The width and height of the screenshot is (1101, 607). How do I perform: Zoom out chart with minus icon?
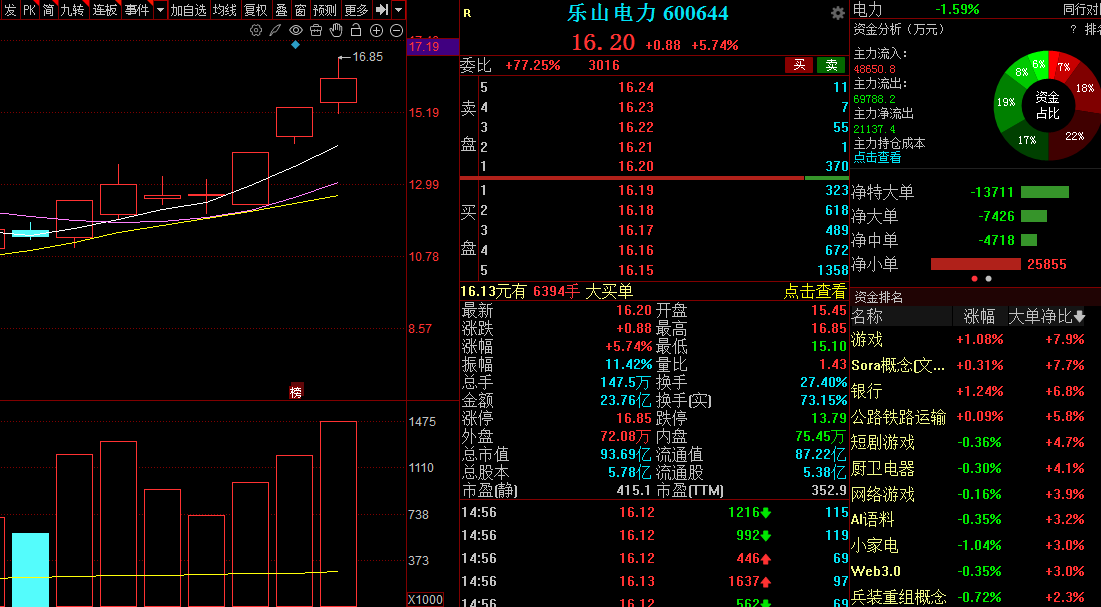pyautogui.click(x=396, y=30)
